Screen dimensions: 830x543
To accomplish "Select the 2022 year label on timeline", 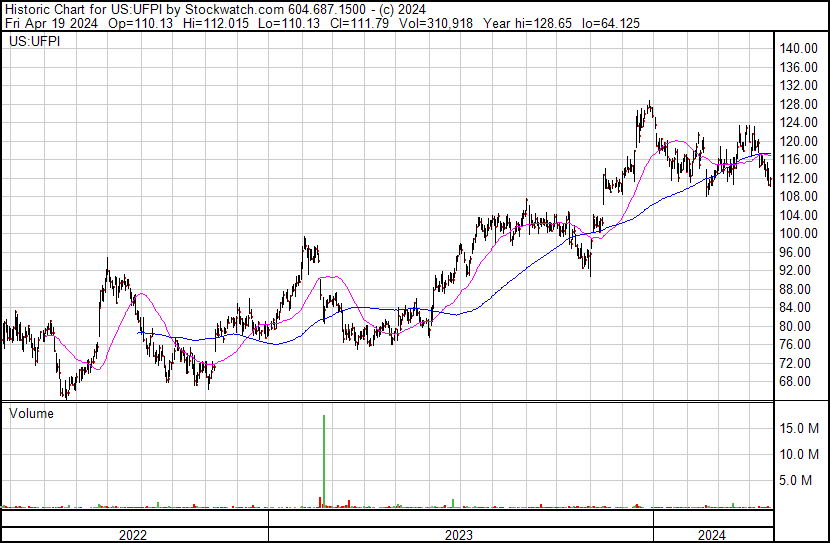I will (x=133, y=535).
